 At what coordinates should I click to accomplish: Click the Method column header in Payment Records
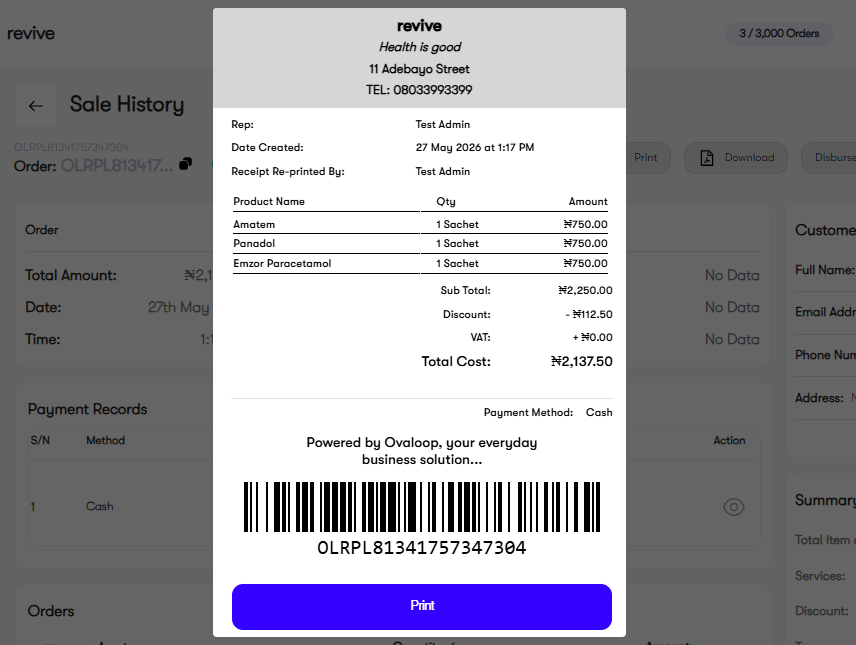click(x=105, y=440)
